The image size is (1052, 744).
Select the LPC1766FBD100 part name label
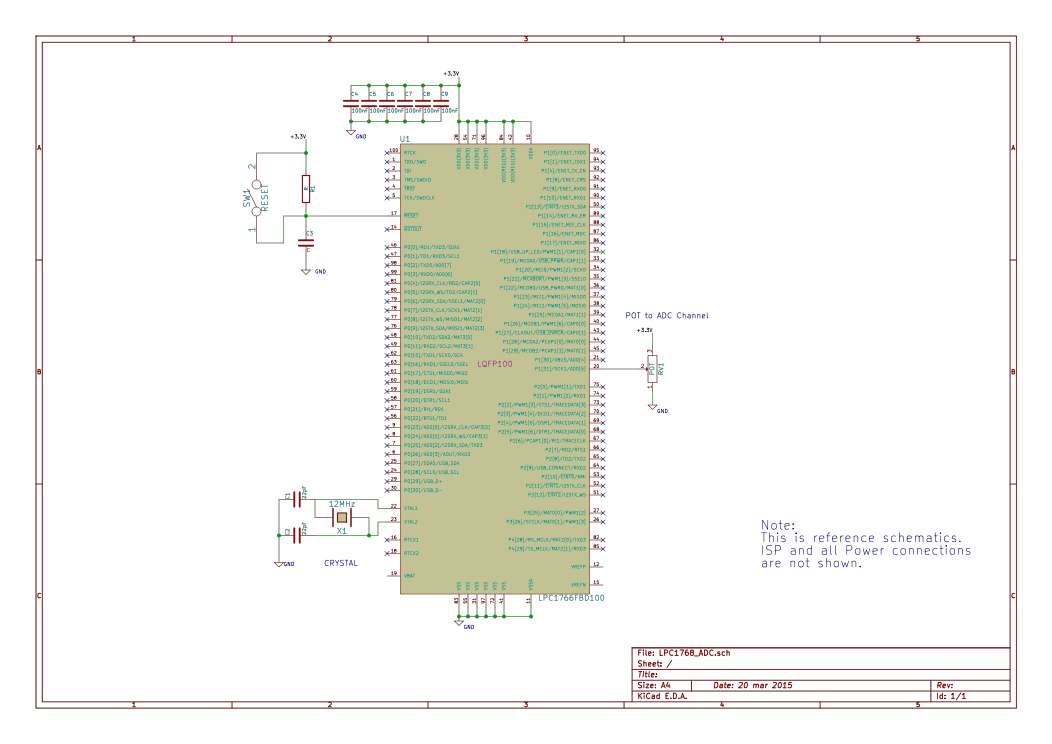coord(571,598)
